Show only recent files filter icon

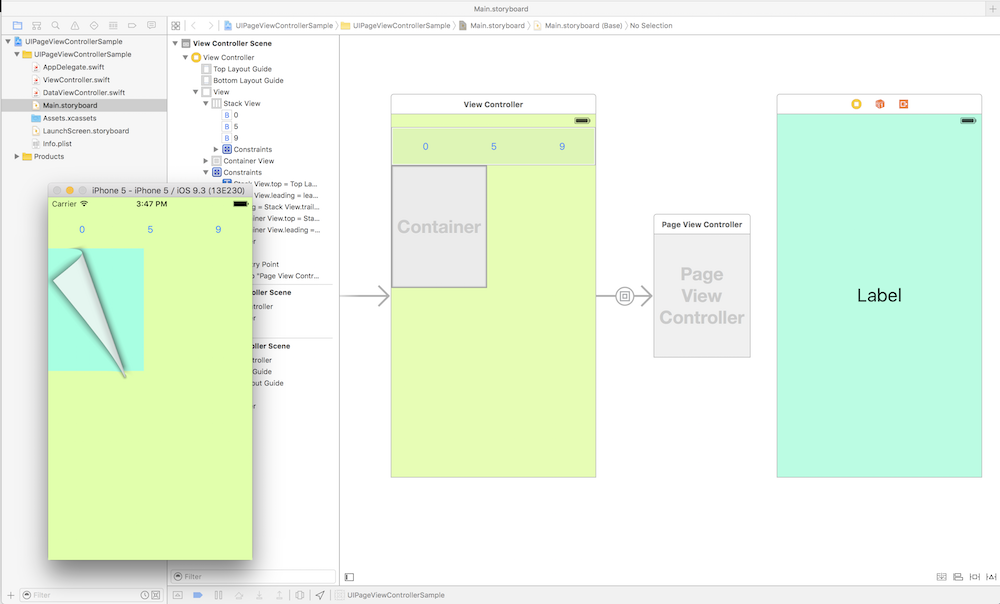tap(145, 595)
